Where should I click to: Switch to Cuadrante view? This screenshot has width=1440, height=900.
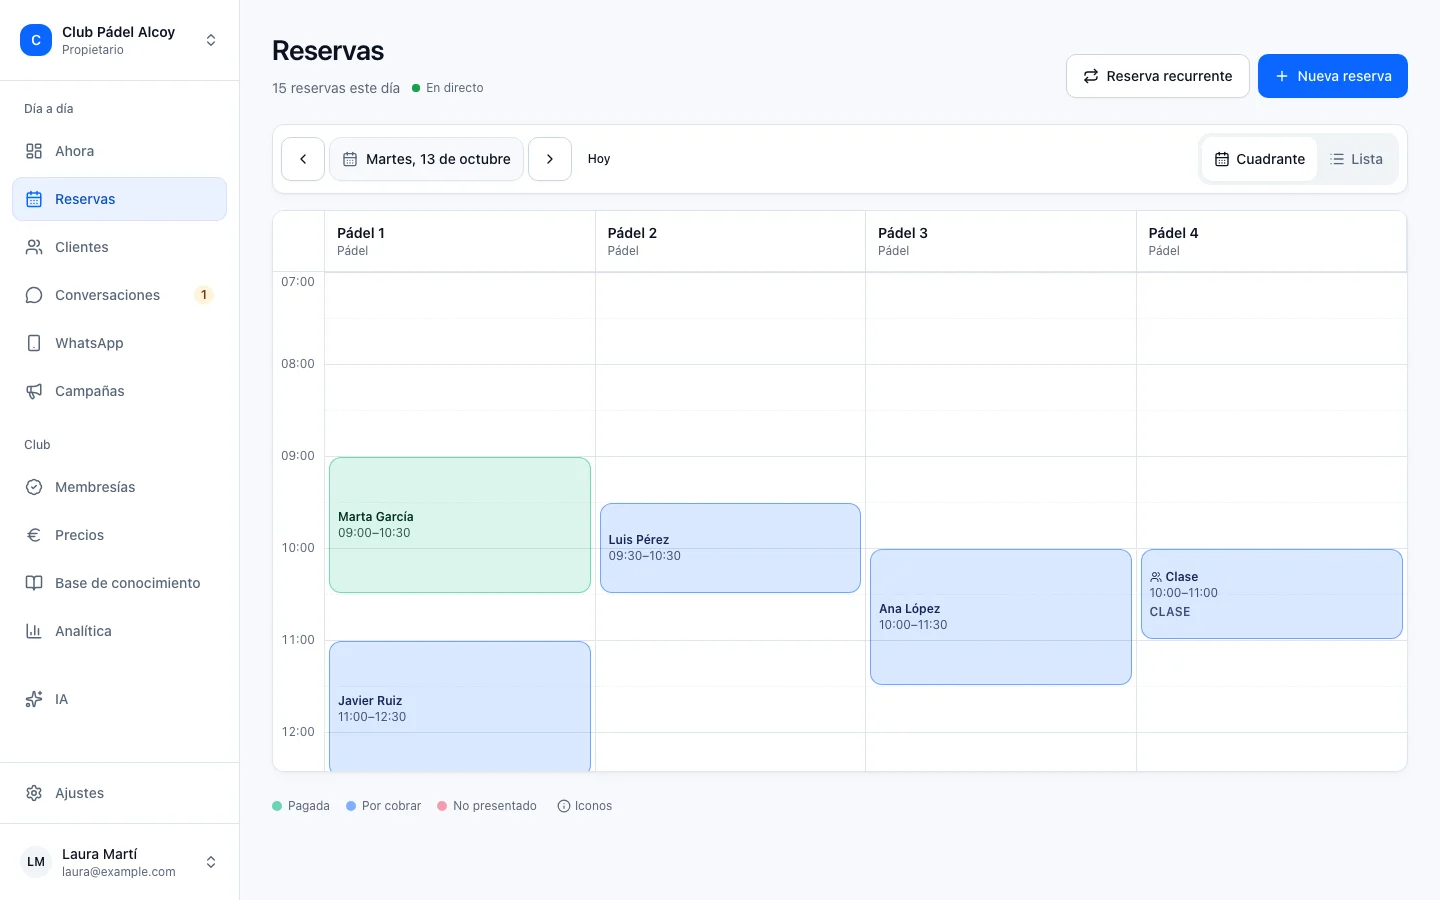[1260, 159]
